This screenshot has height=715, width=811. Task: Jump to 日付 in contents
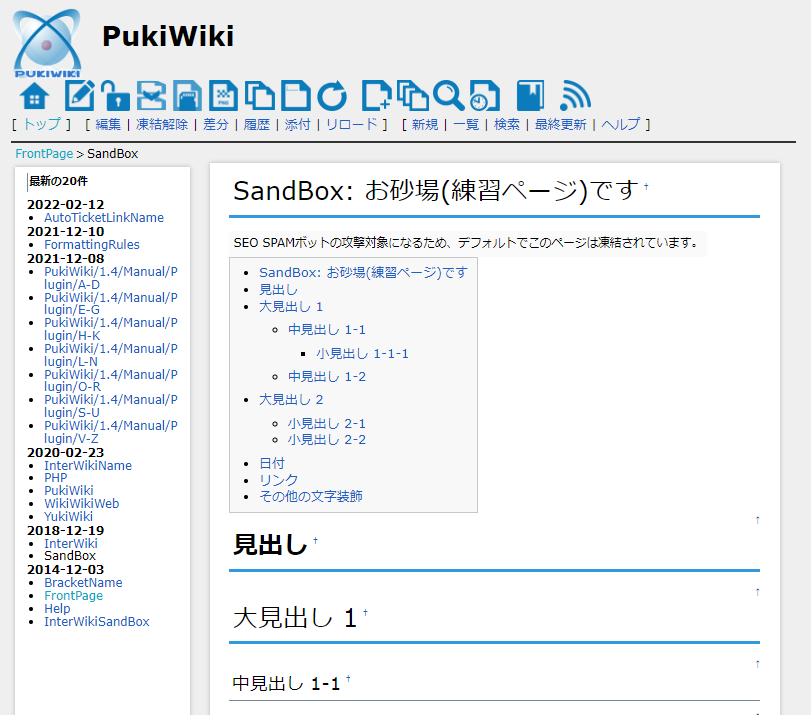(x=272, y=463)
